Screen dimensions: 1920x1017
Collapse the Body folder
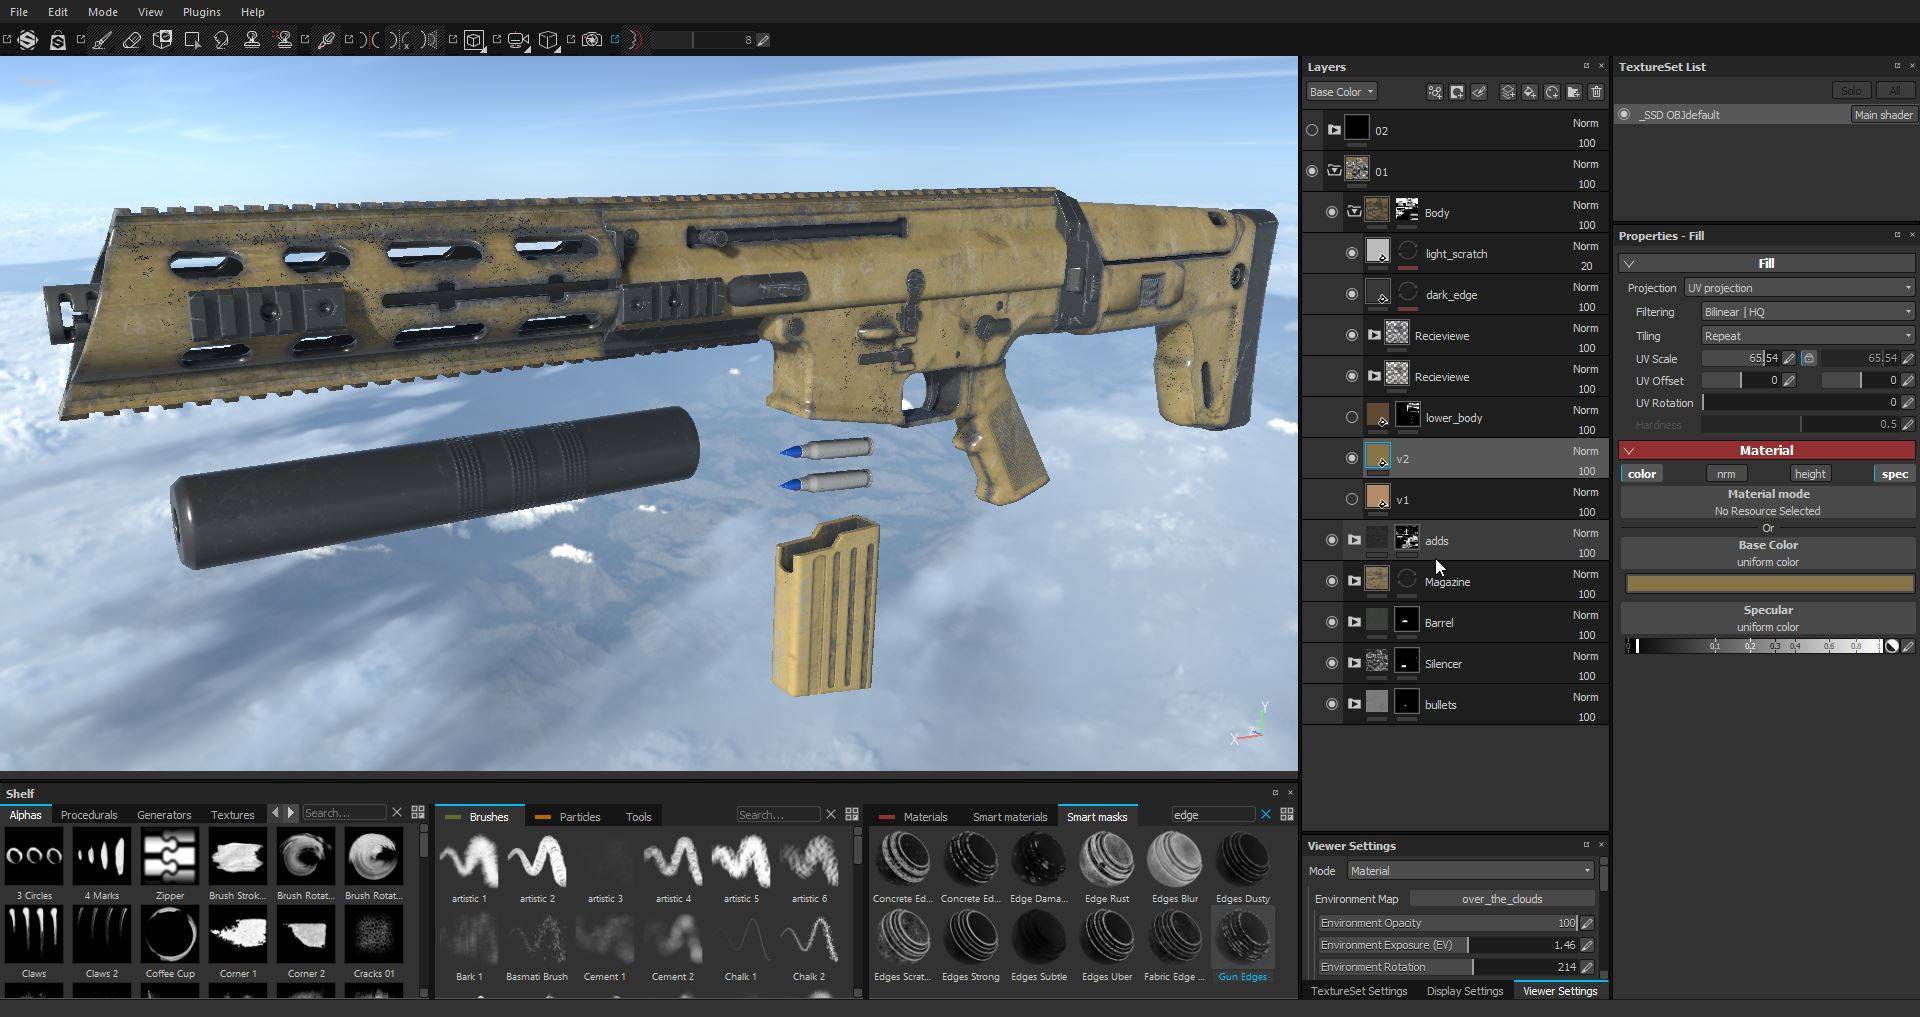[x=1354, y=212]
